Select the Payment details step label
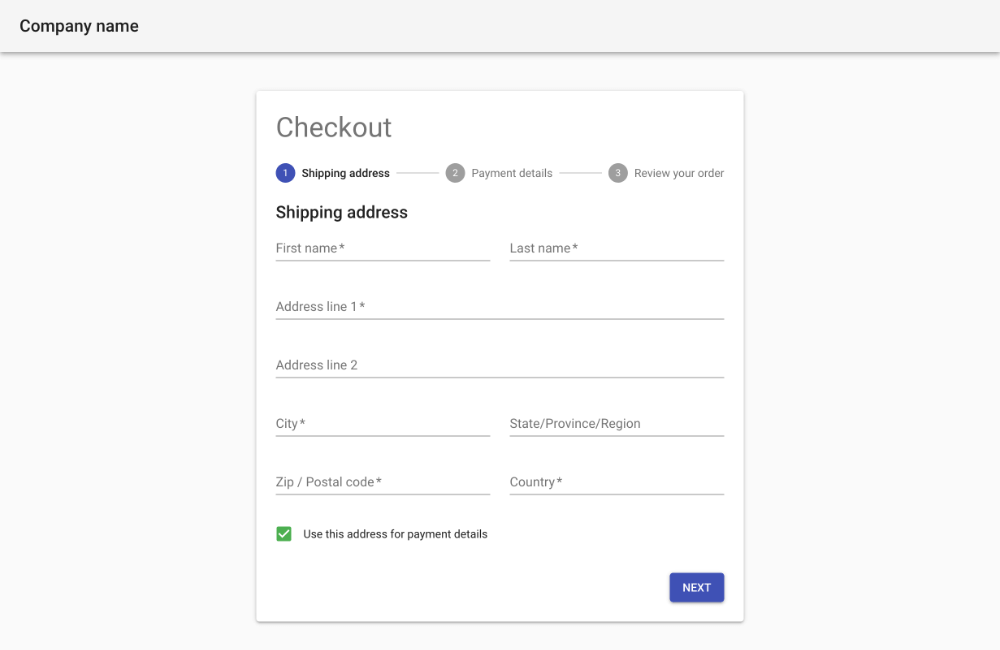Screen dimensions: 1000x650 pyautogui.click(x=511, y=173)
